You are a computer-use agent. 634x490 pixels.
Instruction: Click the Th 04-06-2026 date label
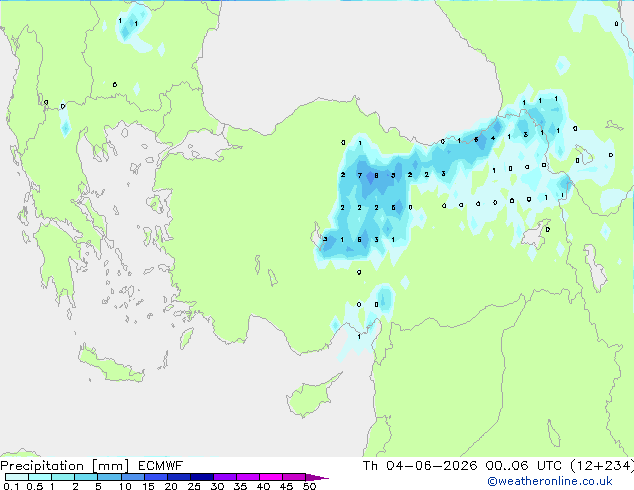(x=420, y=466)
